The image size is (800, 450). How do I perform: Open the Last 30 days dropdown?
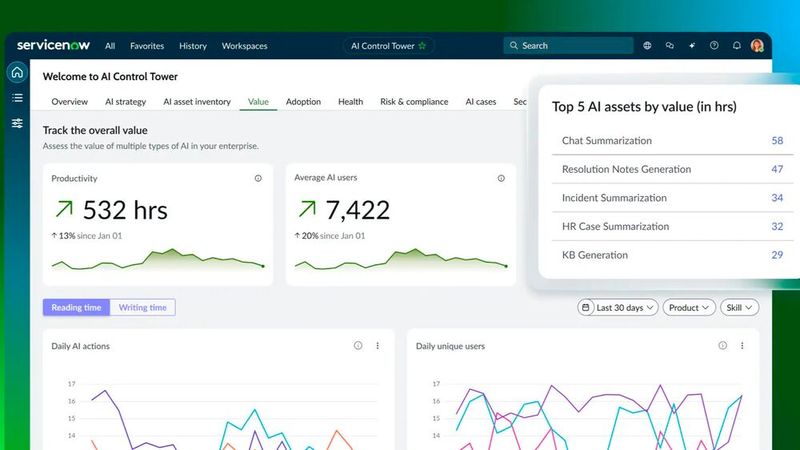coord(618,307)
